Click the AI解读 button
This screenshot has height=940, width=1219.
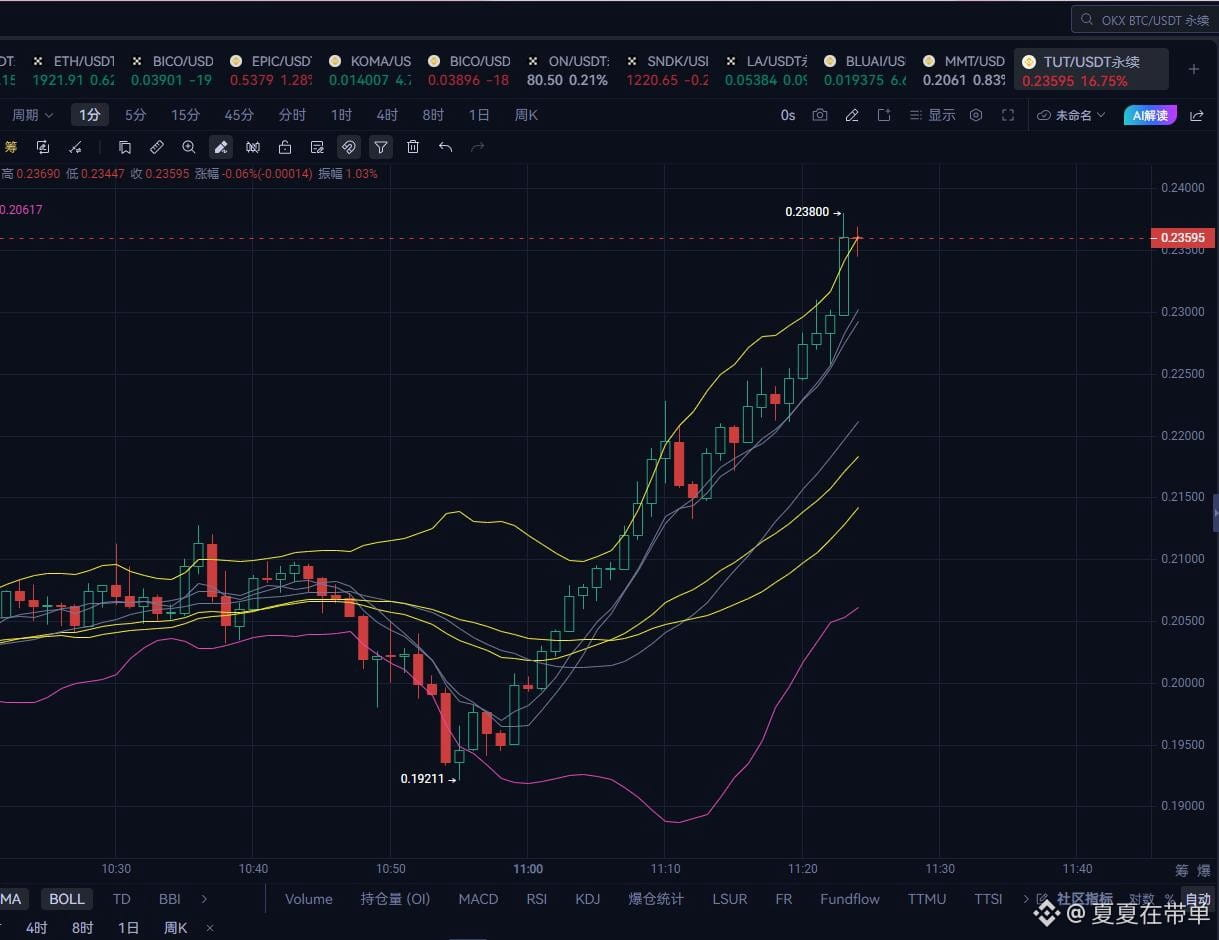tap(1150, 115)
